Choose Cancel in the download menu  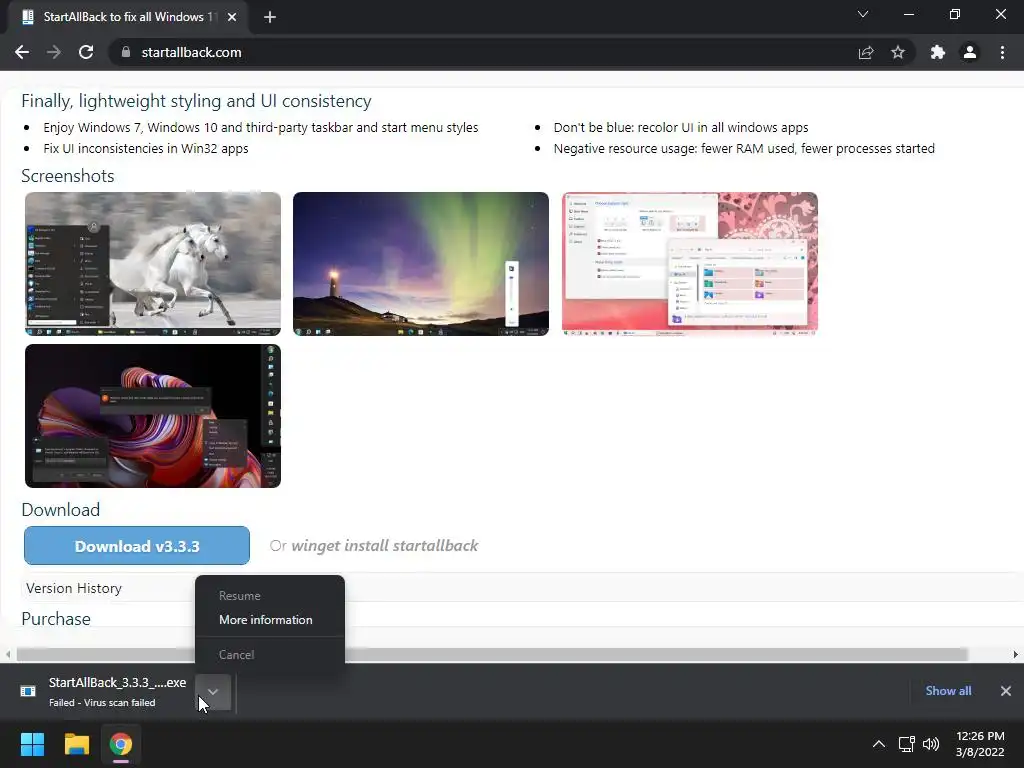coord(236,654)
